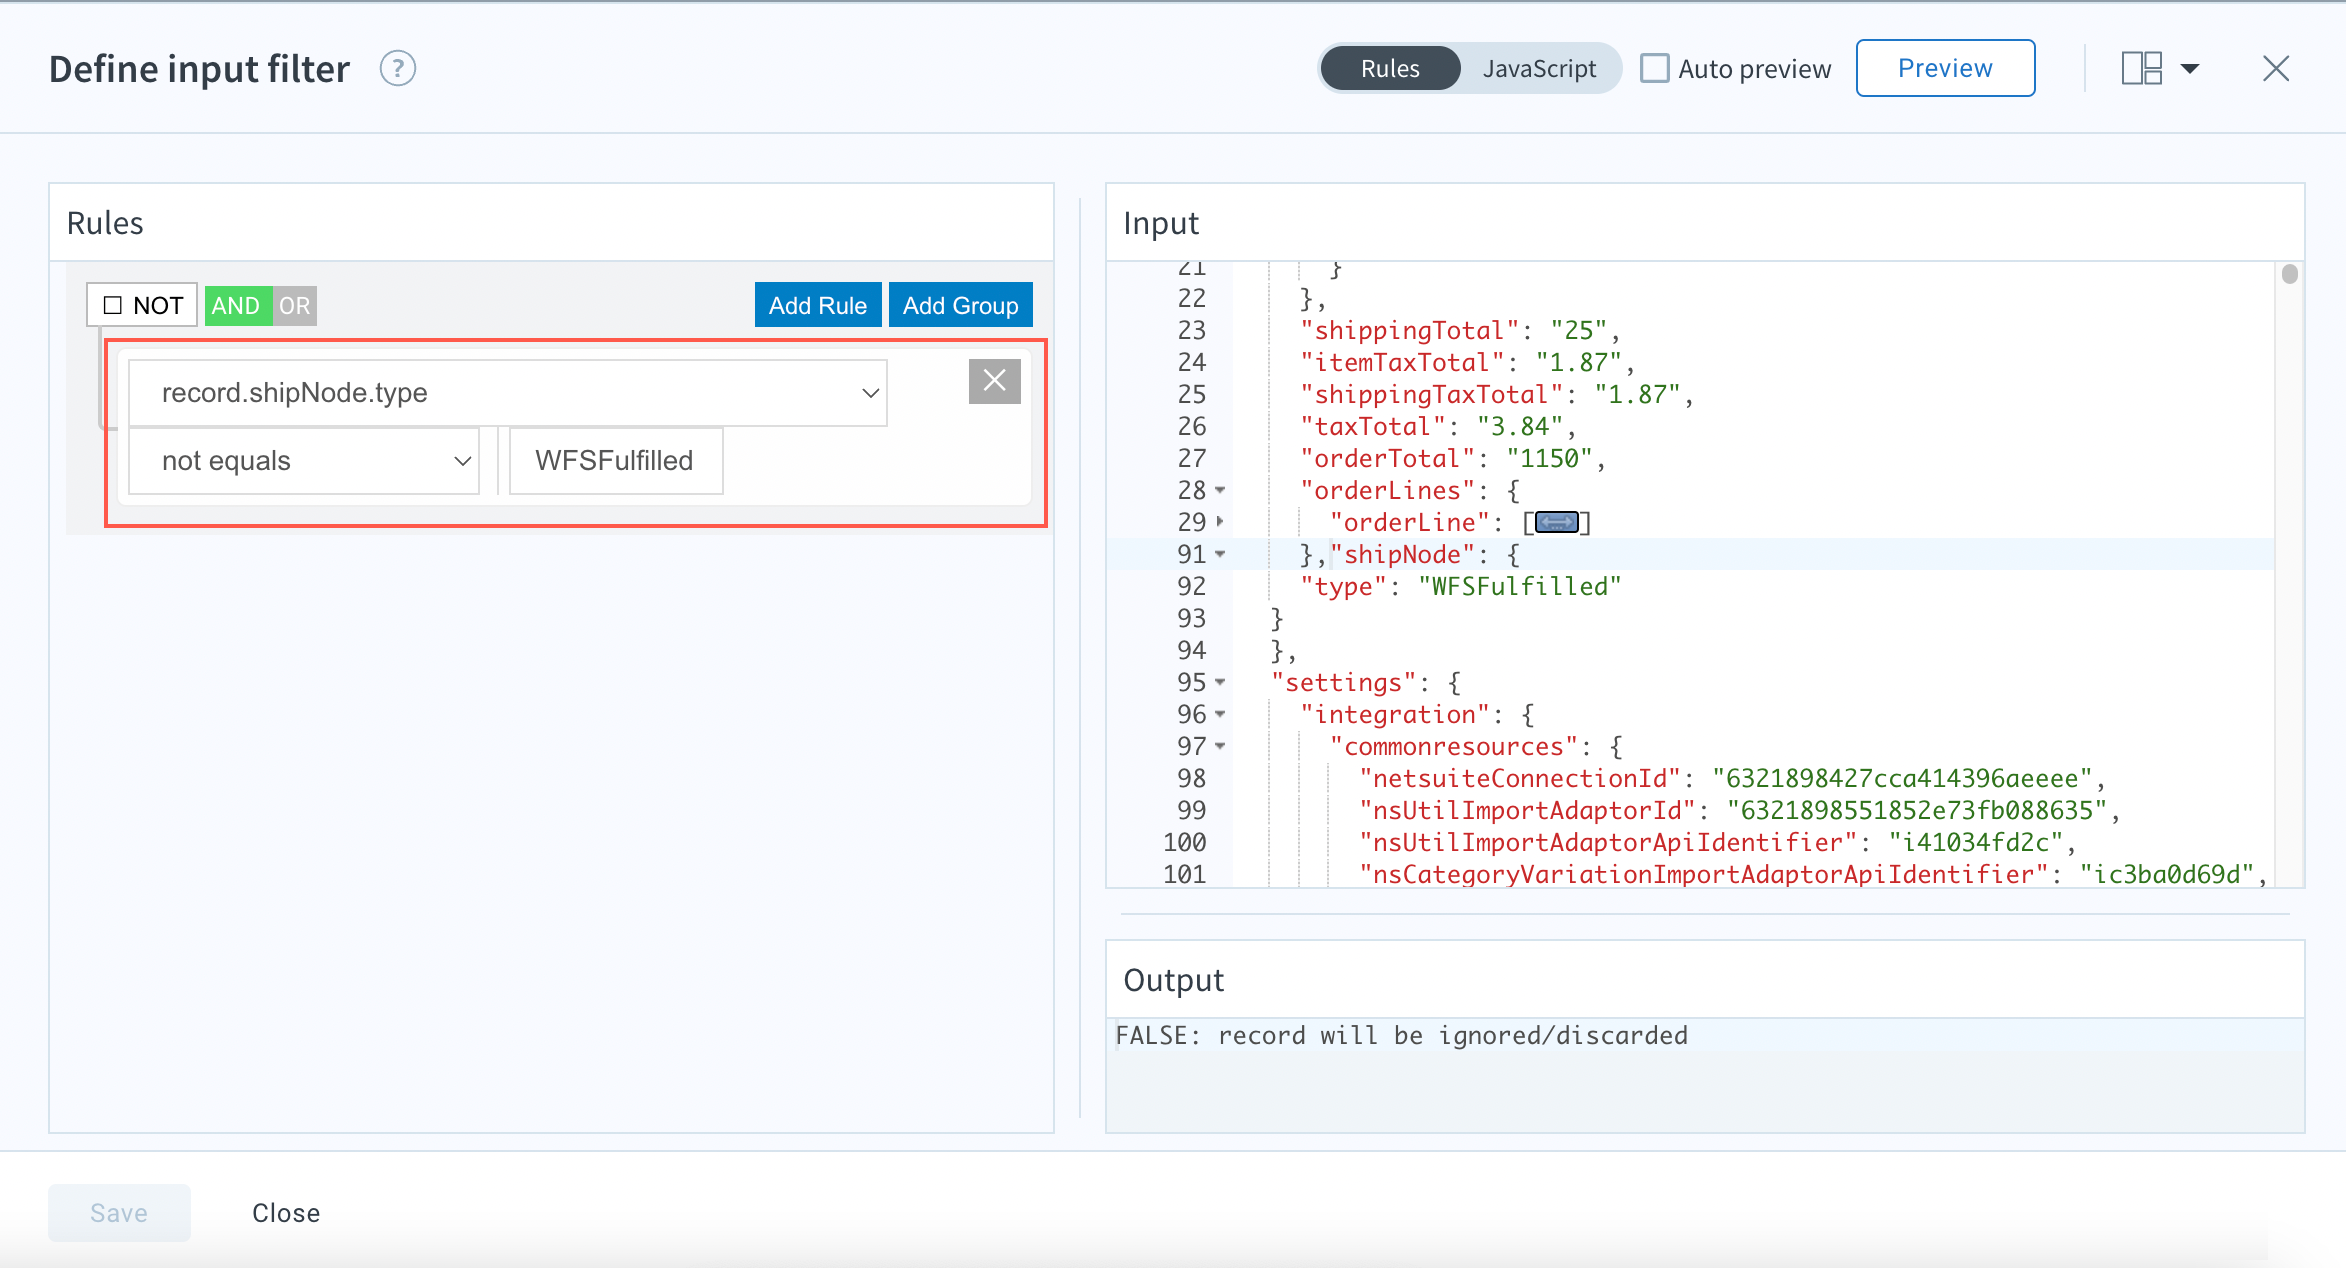Click the Save button

[119, 1213]
